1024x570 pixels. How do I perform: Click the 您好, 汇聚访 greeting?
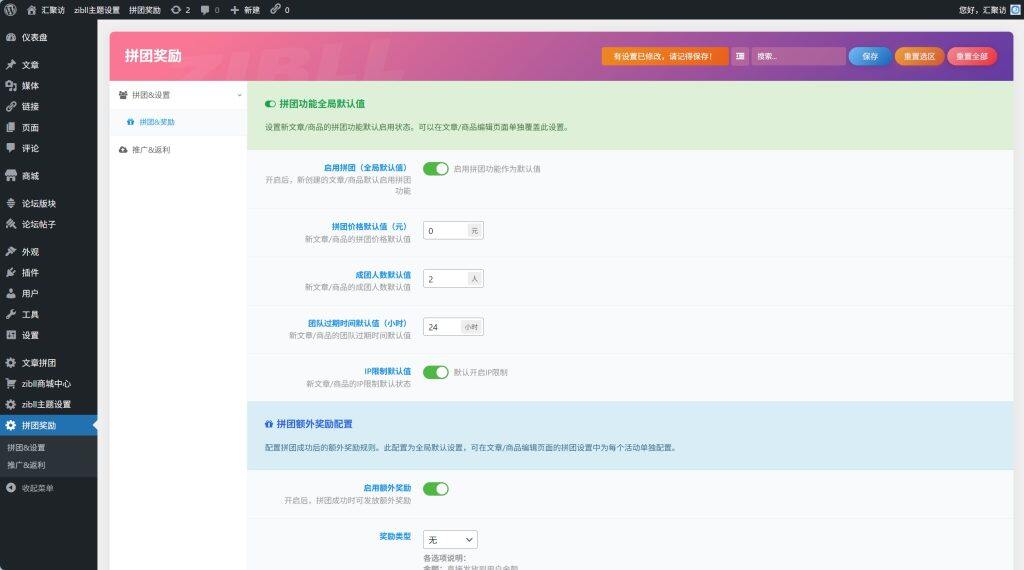pyautogui.click(x=982, y=10)
